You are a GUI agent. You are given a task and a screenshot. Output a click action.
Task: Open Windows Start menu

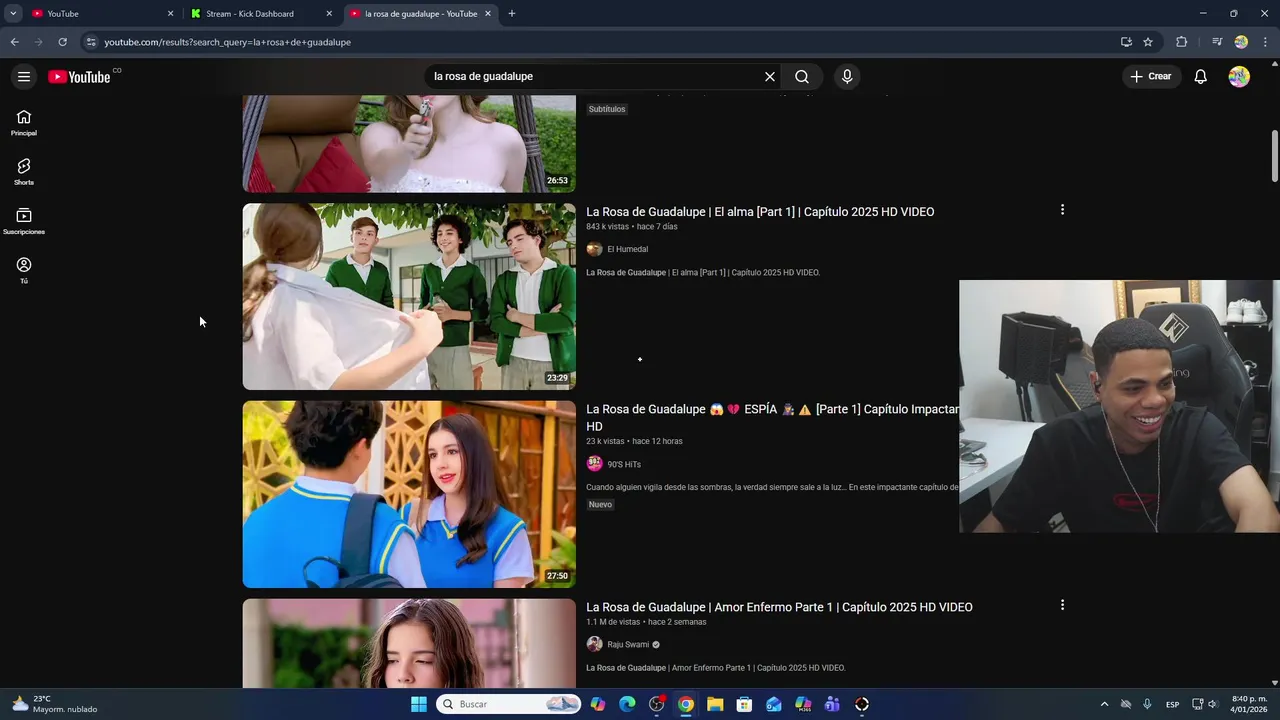[418, 704]
